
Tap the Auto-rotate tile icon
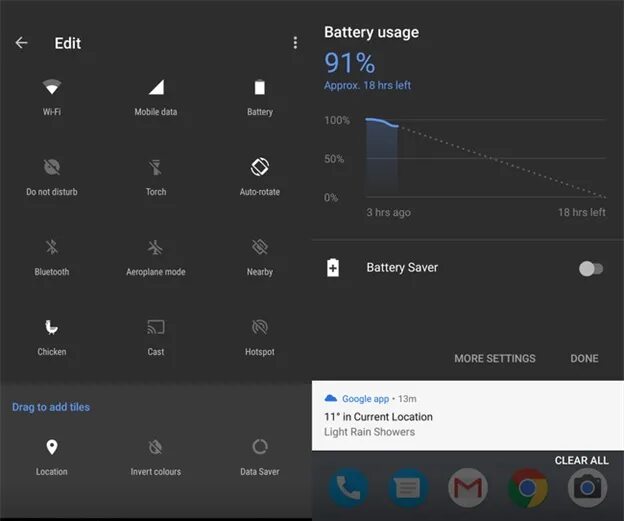pyautogui.click(x=259, y=167)
